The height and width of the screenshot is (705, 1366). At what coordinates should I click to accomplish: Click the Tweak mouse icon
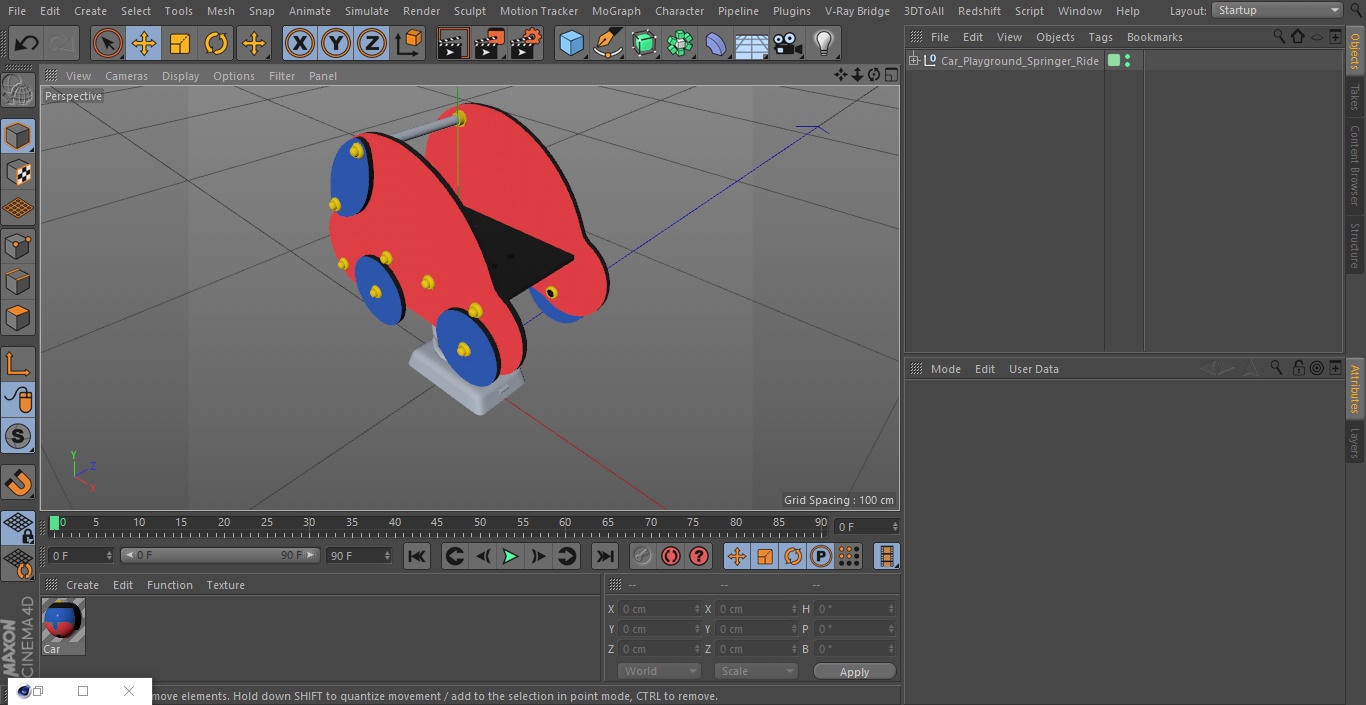point(18,400)
